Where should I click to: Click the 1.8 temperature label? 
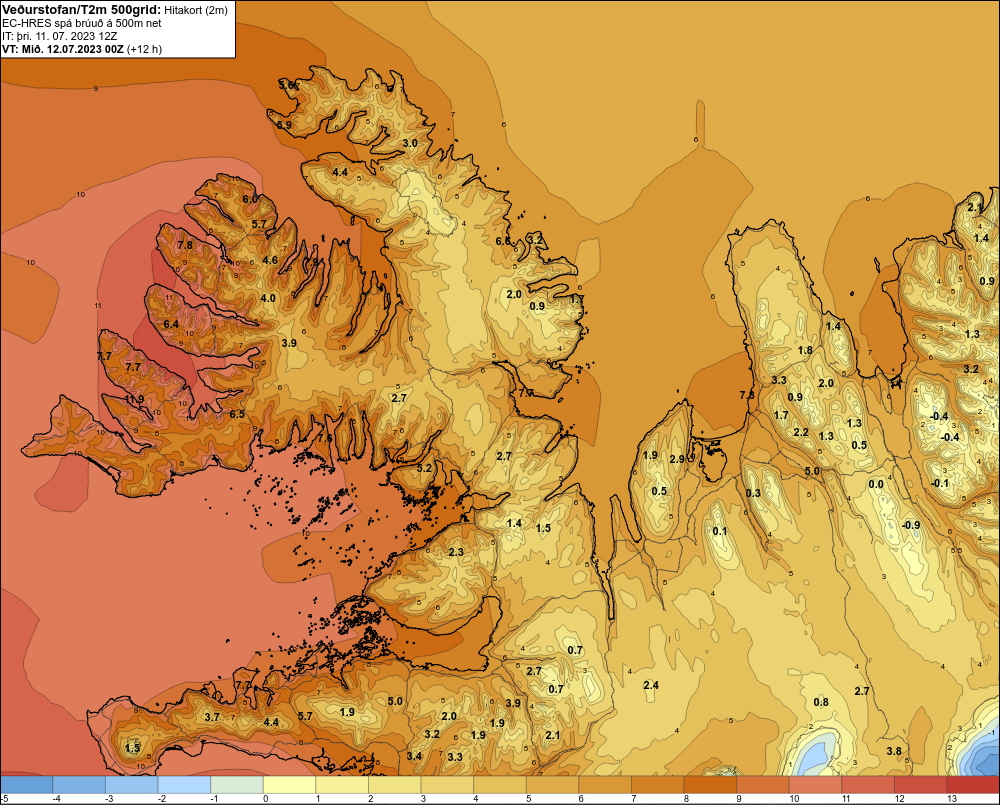coord(805,350)
